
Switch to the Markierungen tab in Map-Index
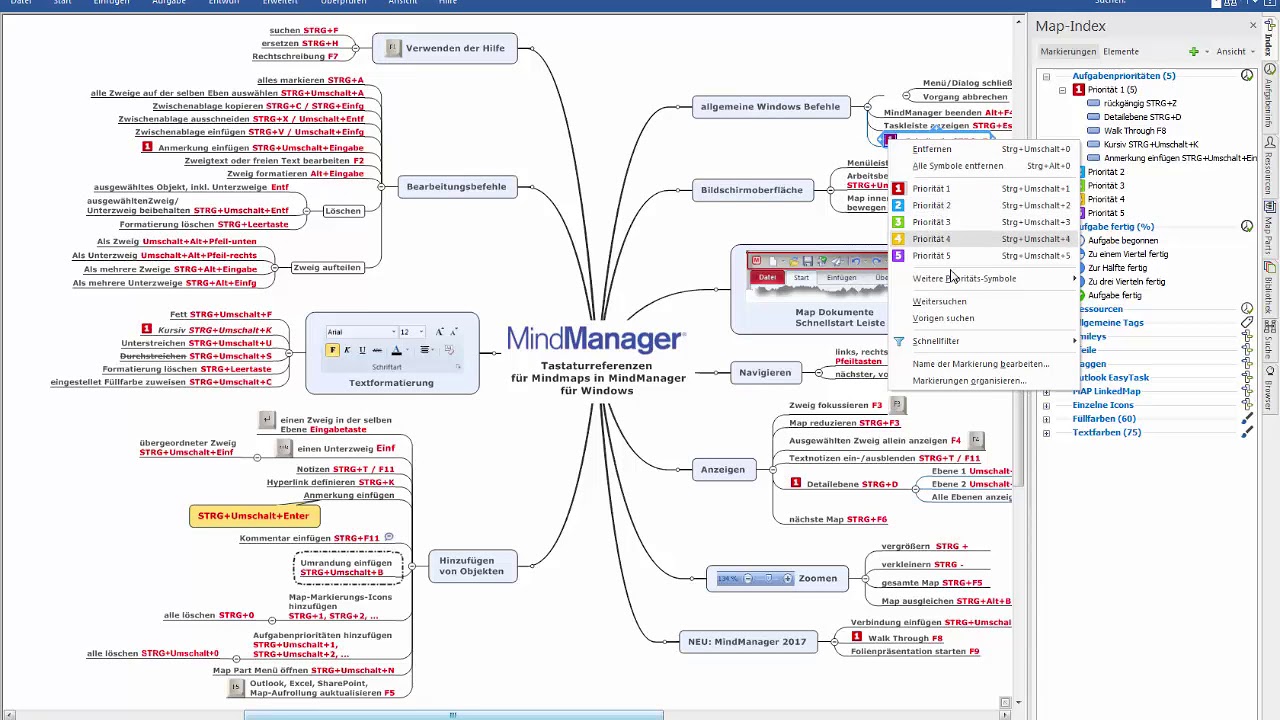[1068, 51]
